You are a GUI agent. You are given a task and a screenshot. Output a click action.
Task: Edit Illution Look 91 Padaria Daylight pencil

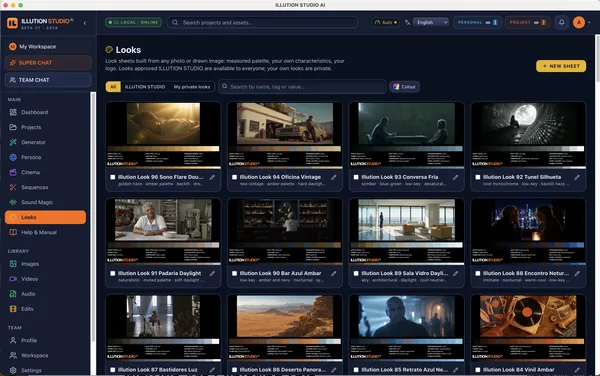(212, 273)
